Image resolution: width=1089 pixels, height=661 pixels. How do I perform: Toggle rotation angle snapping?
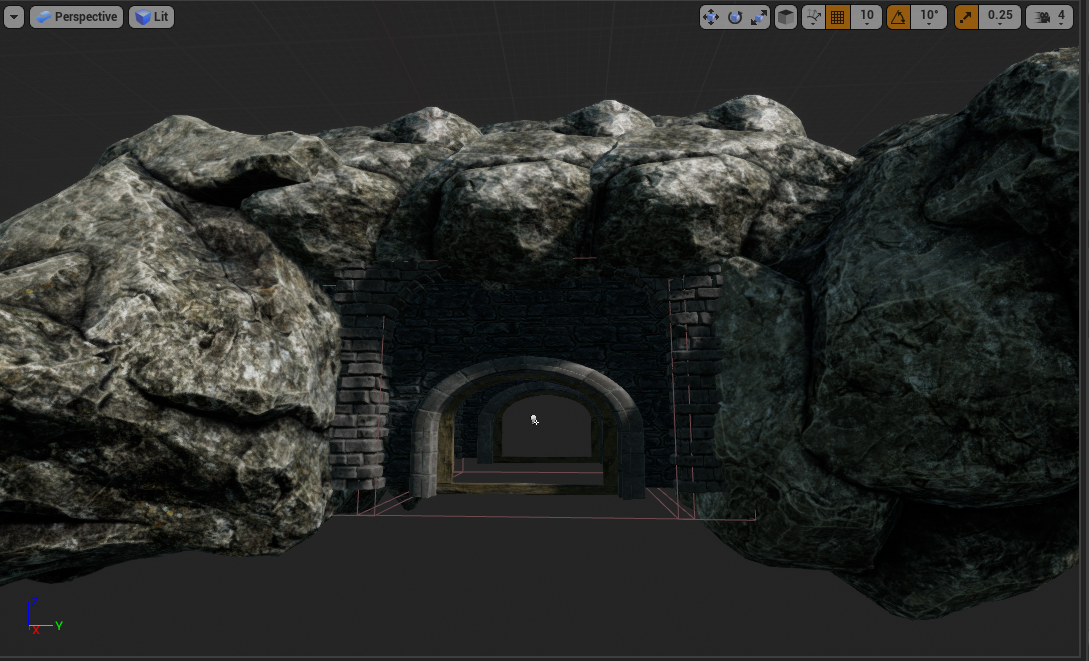(x=899, y=17)
